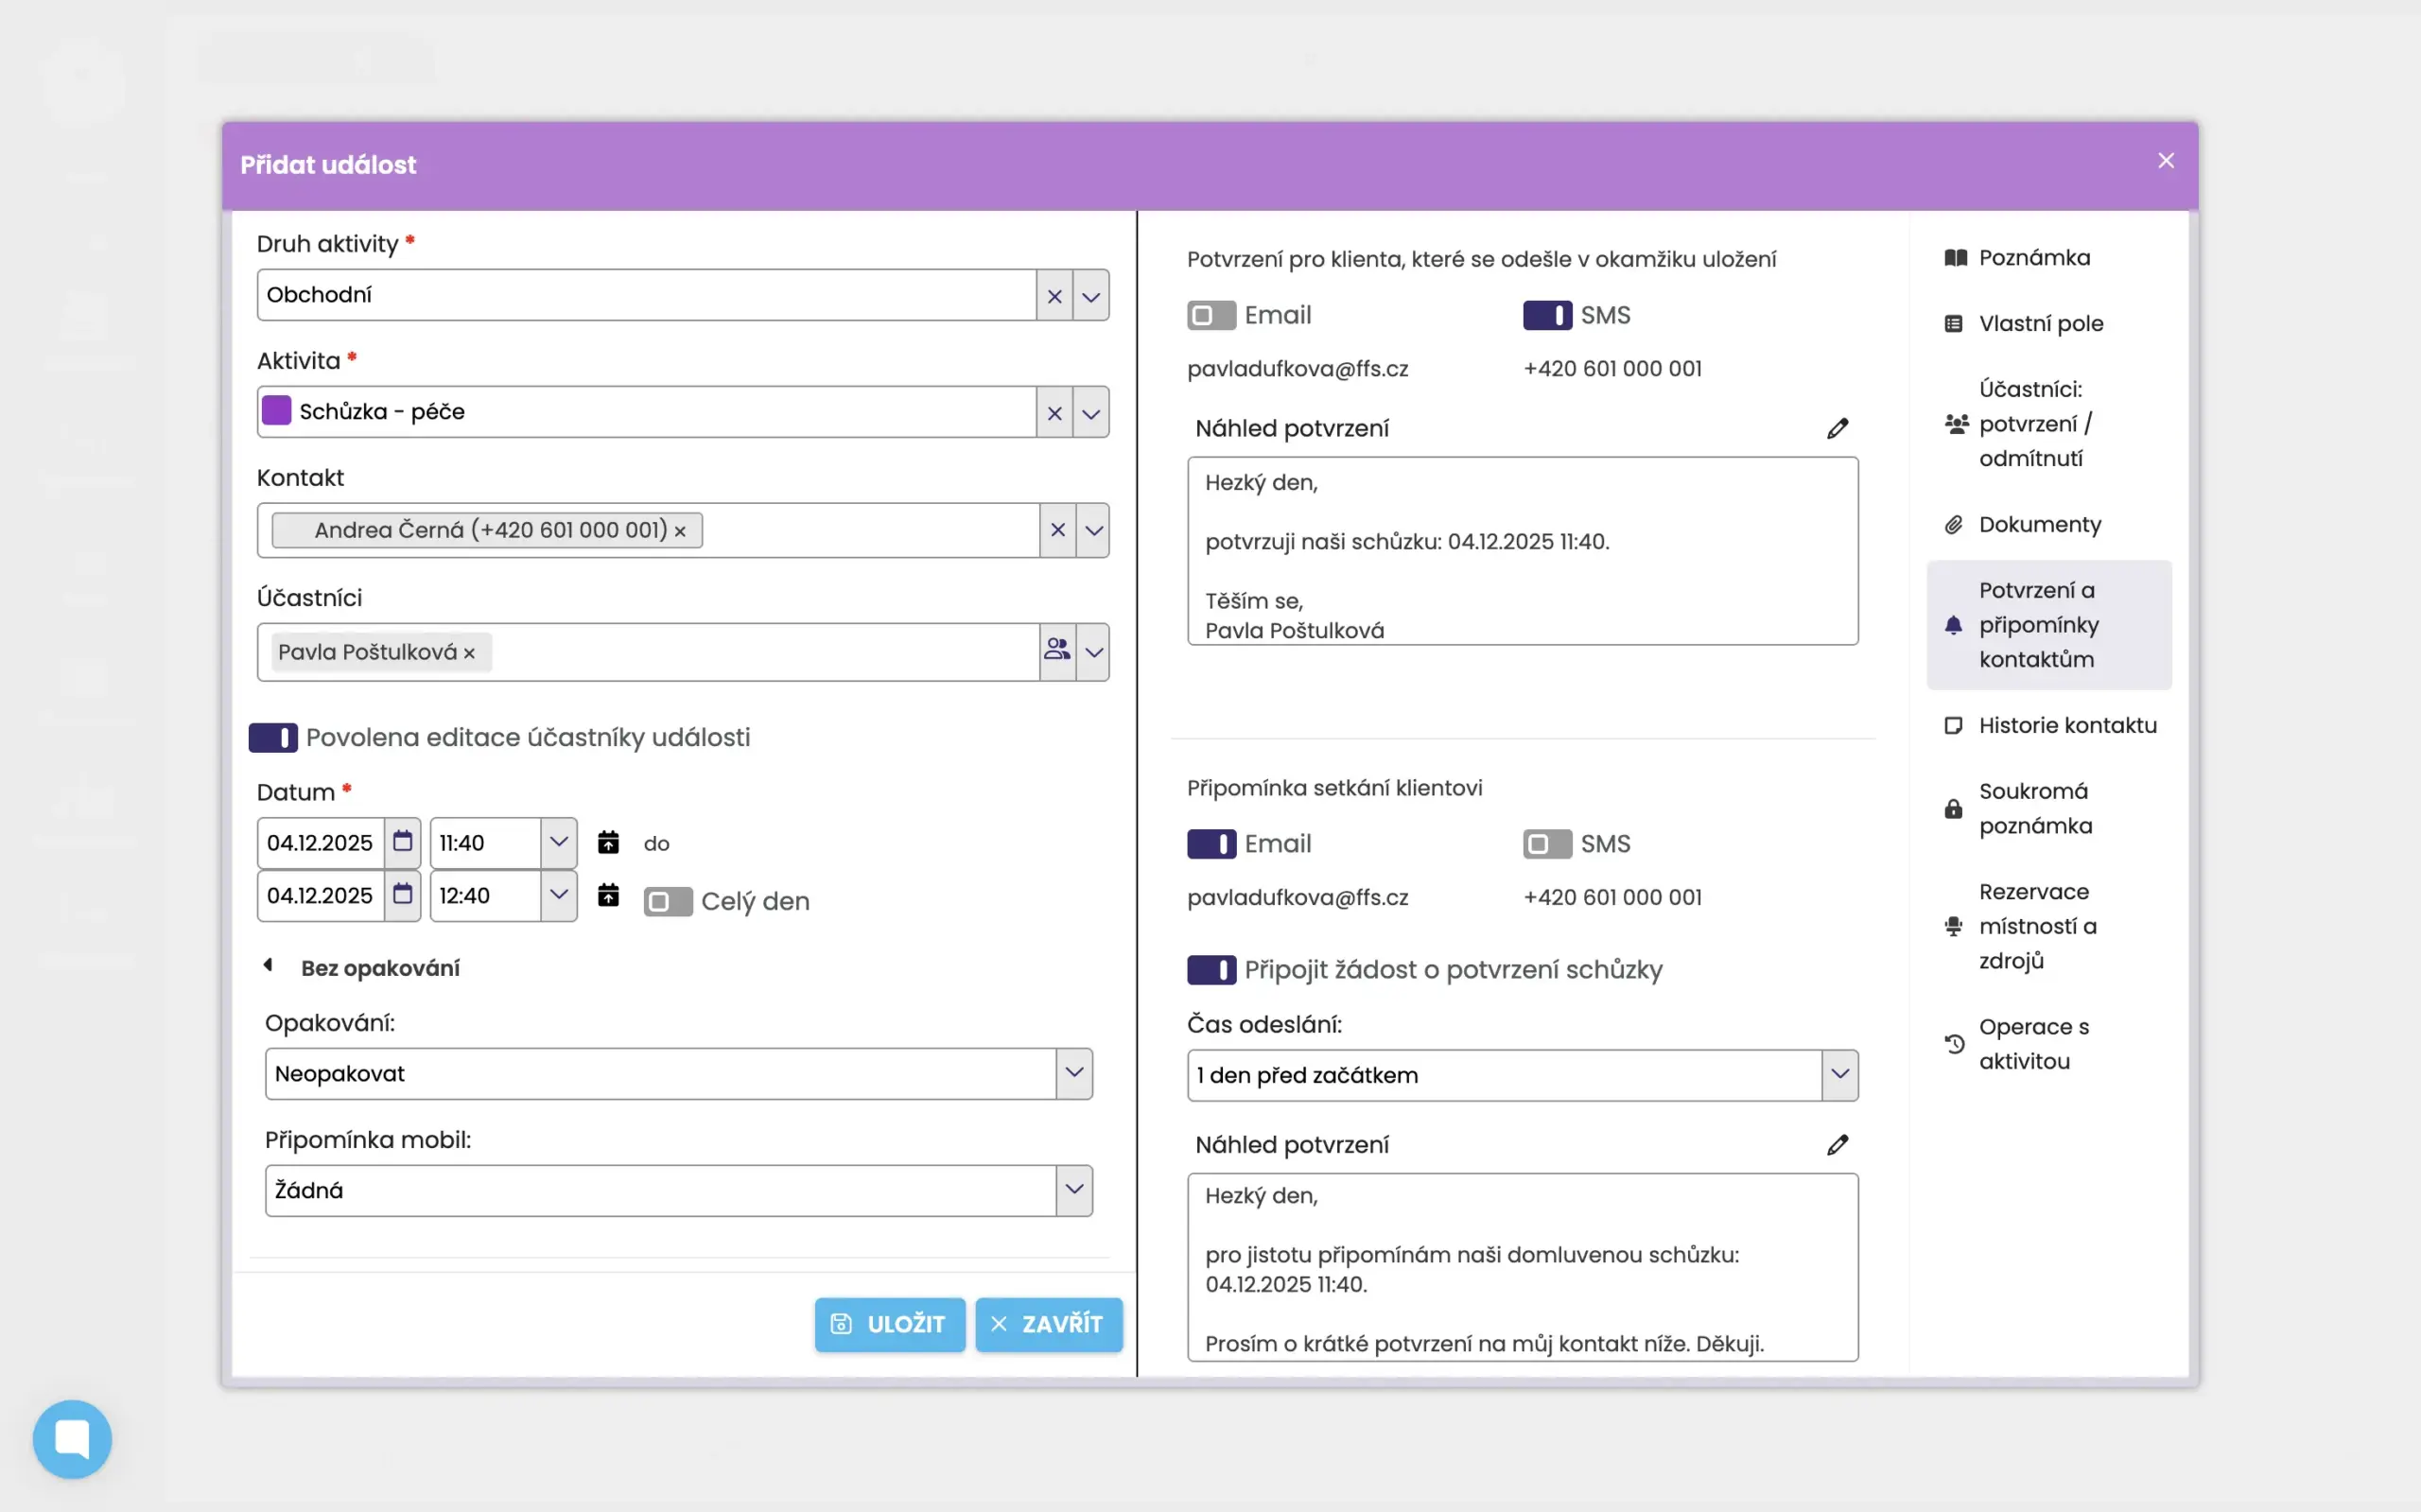Open the Opakování dropdown
This screenshot has width=2421, height=1512.
pyautogui.click(x=1074, y=1073)
